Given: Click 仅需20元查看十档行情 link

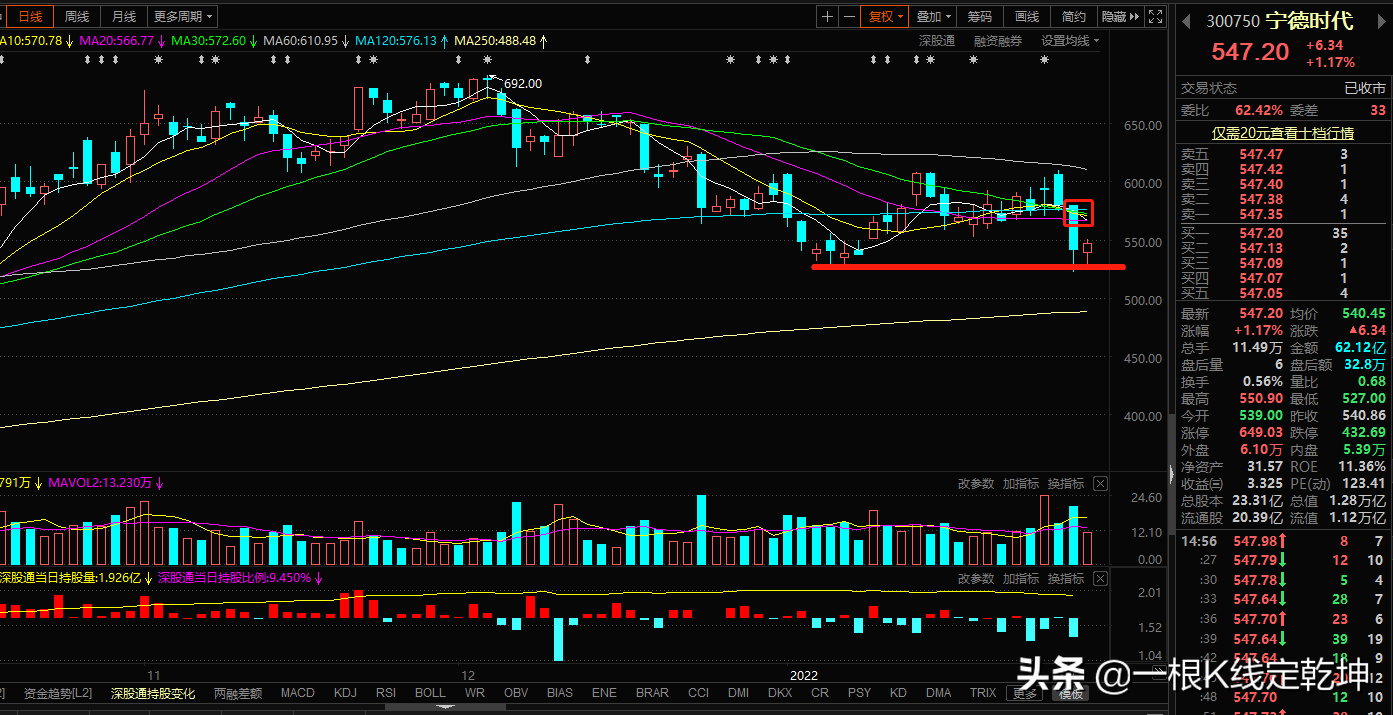Looking at the screenshot, I should point(1283,133).
